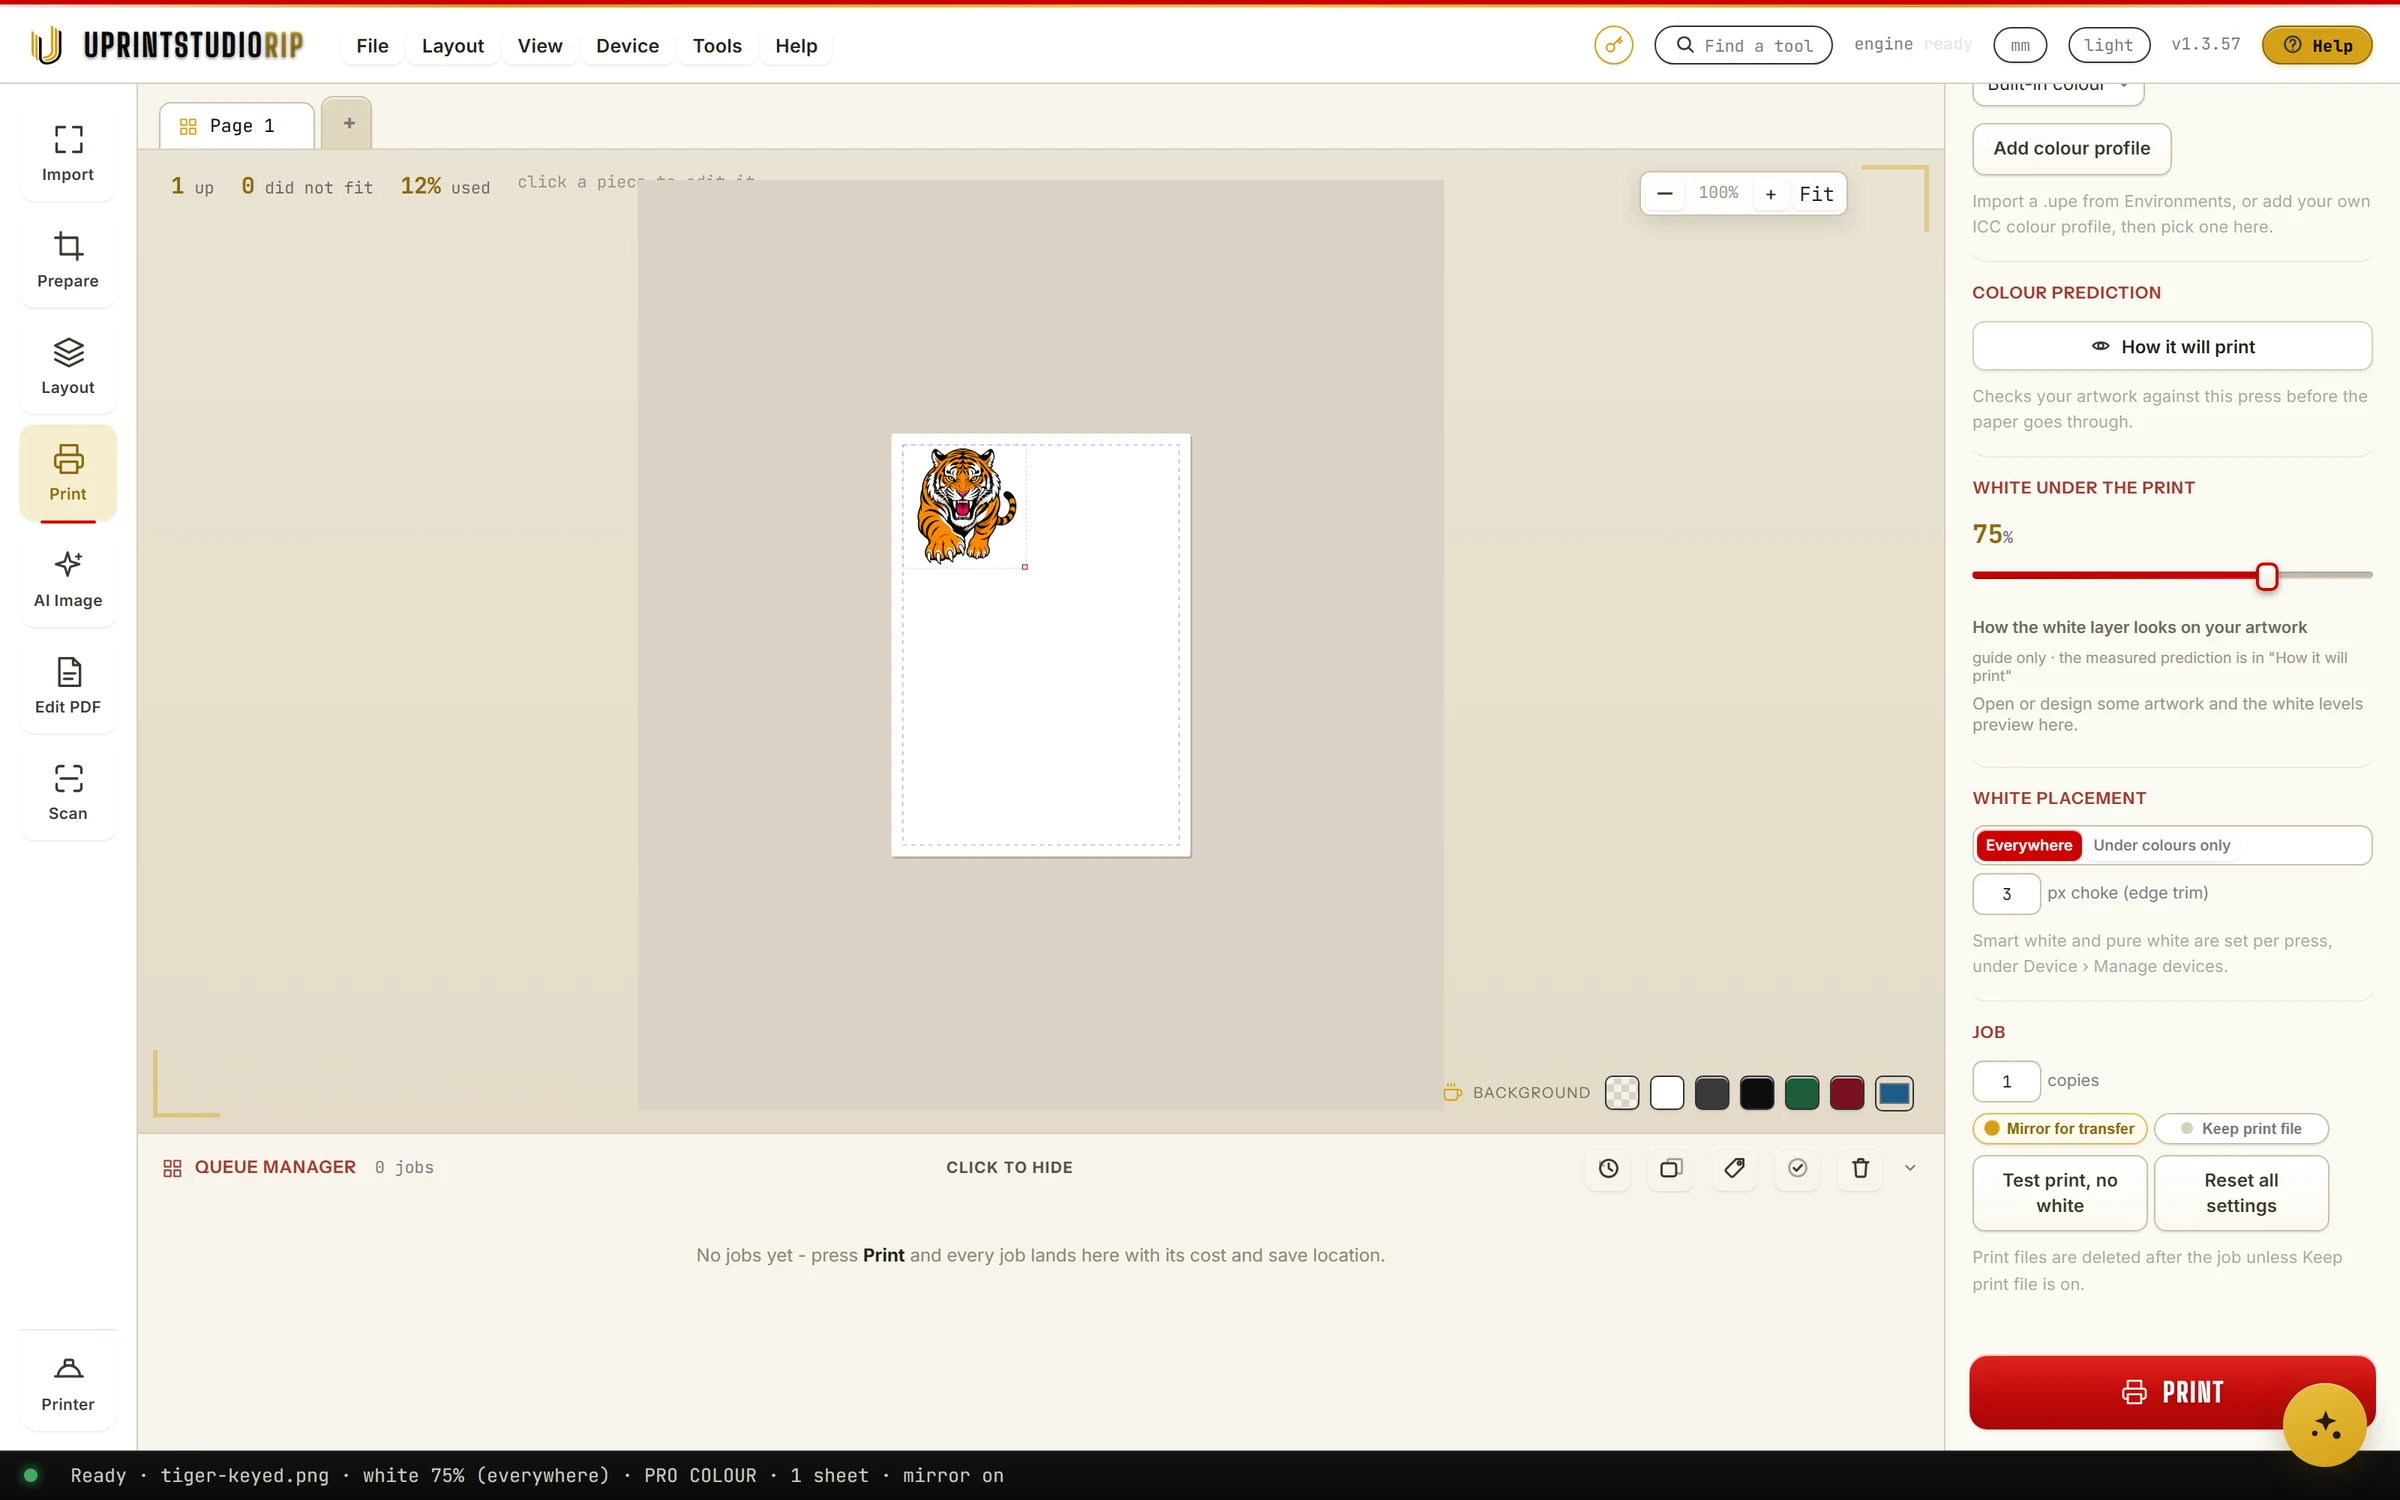Open the Import panel in sidebar
The height and width of the screenshot is (1500, 2400).
pyautogui.click(x=68, y=152)
